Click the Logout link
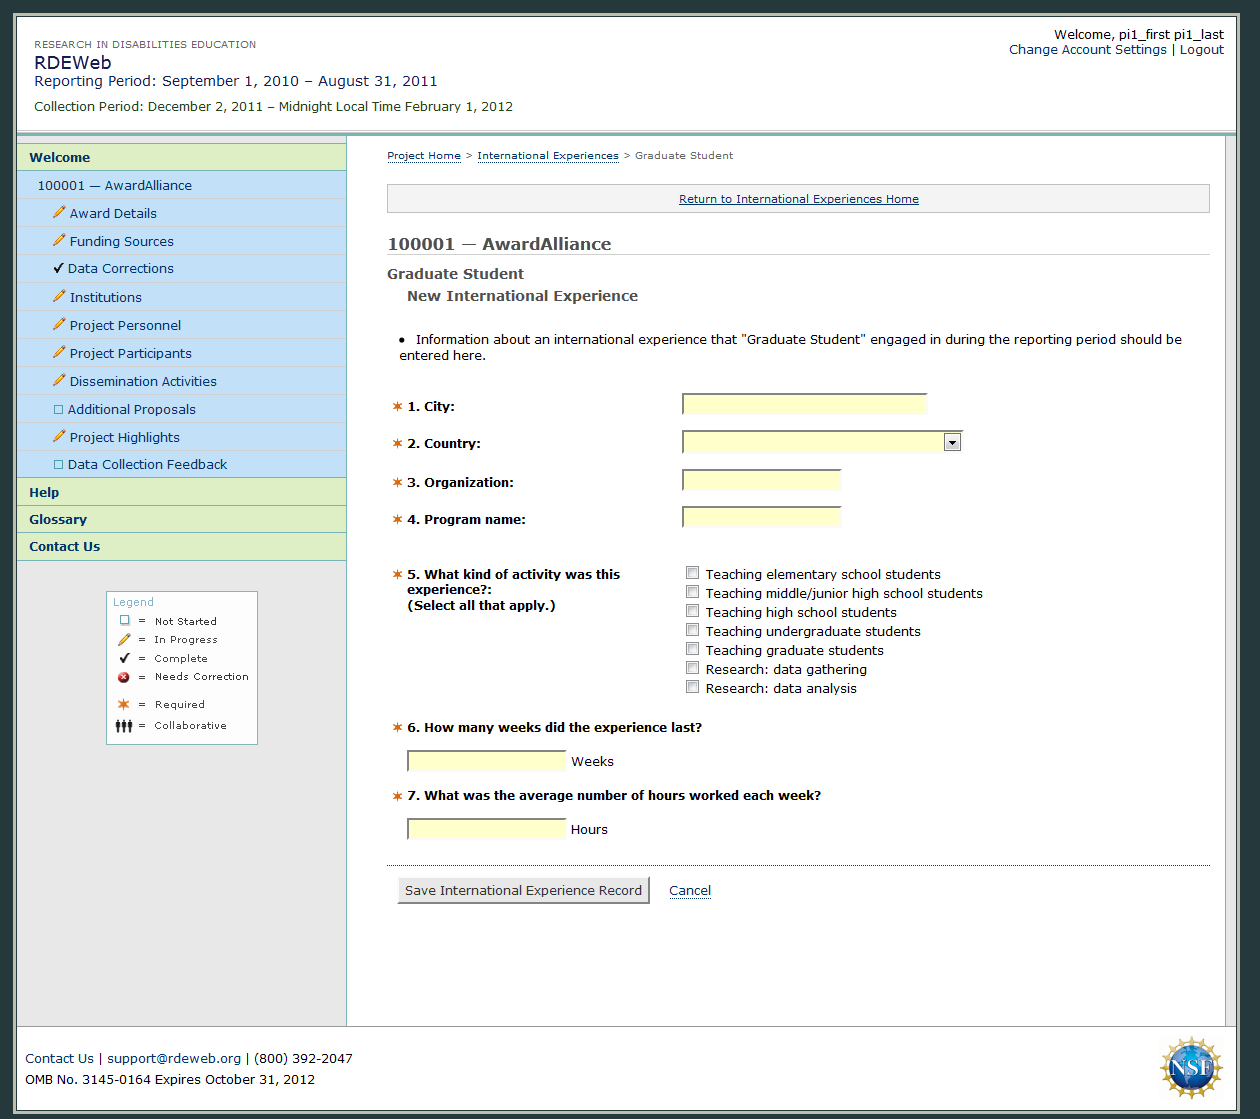This screenshot has width=1260, height=1119. point(1201,49)
